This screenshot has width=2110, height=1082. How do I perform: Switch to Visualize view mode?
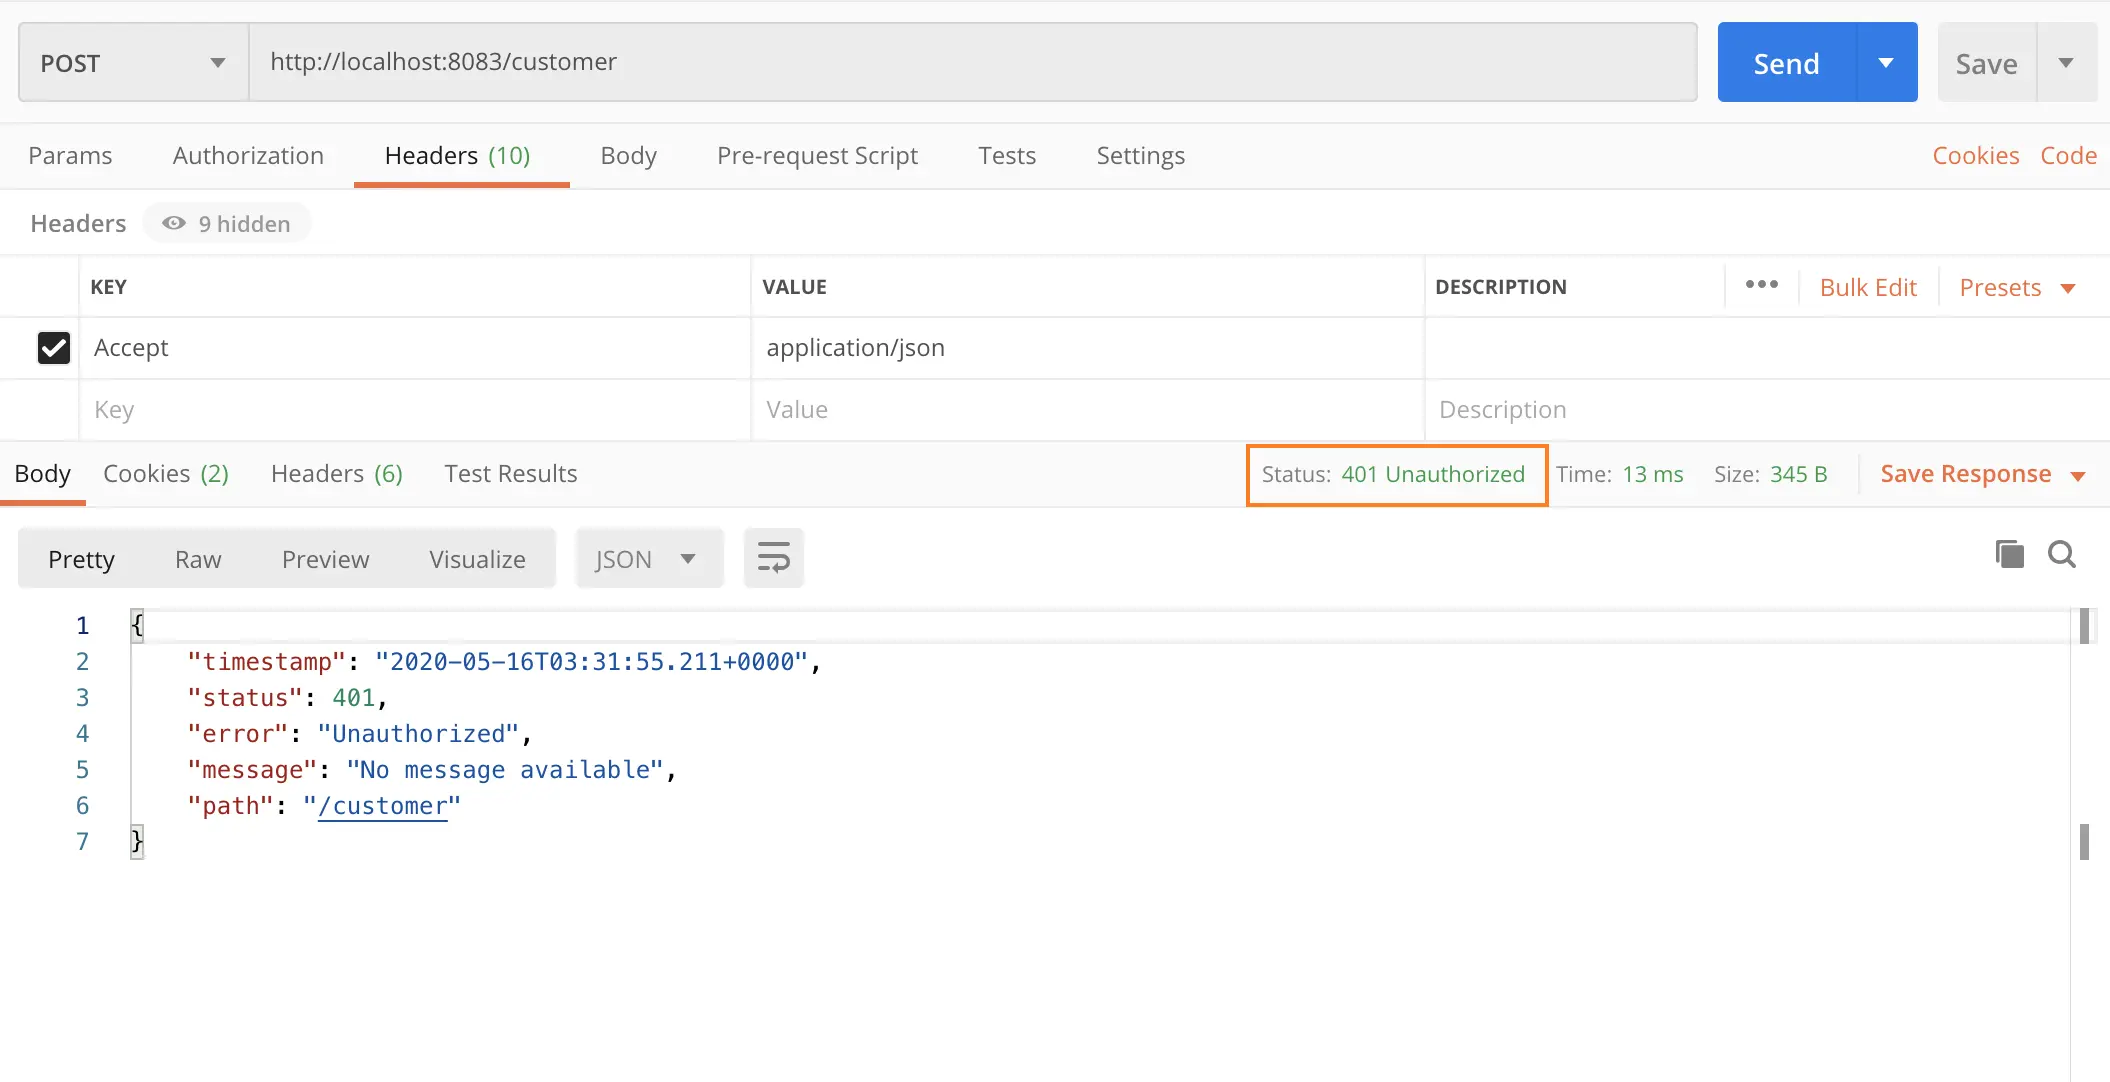(477, 559)
